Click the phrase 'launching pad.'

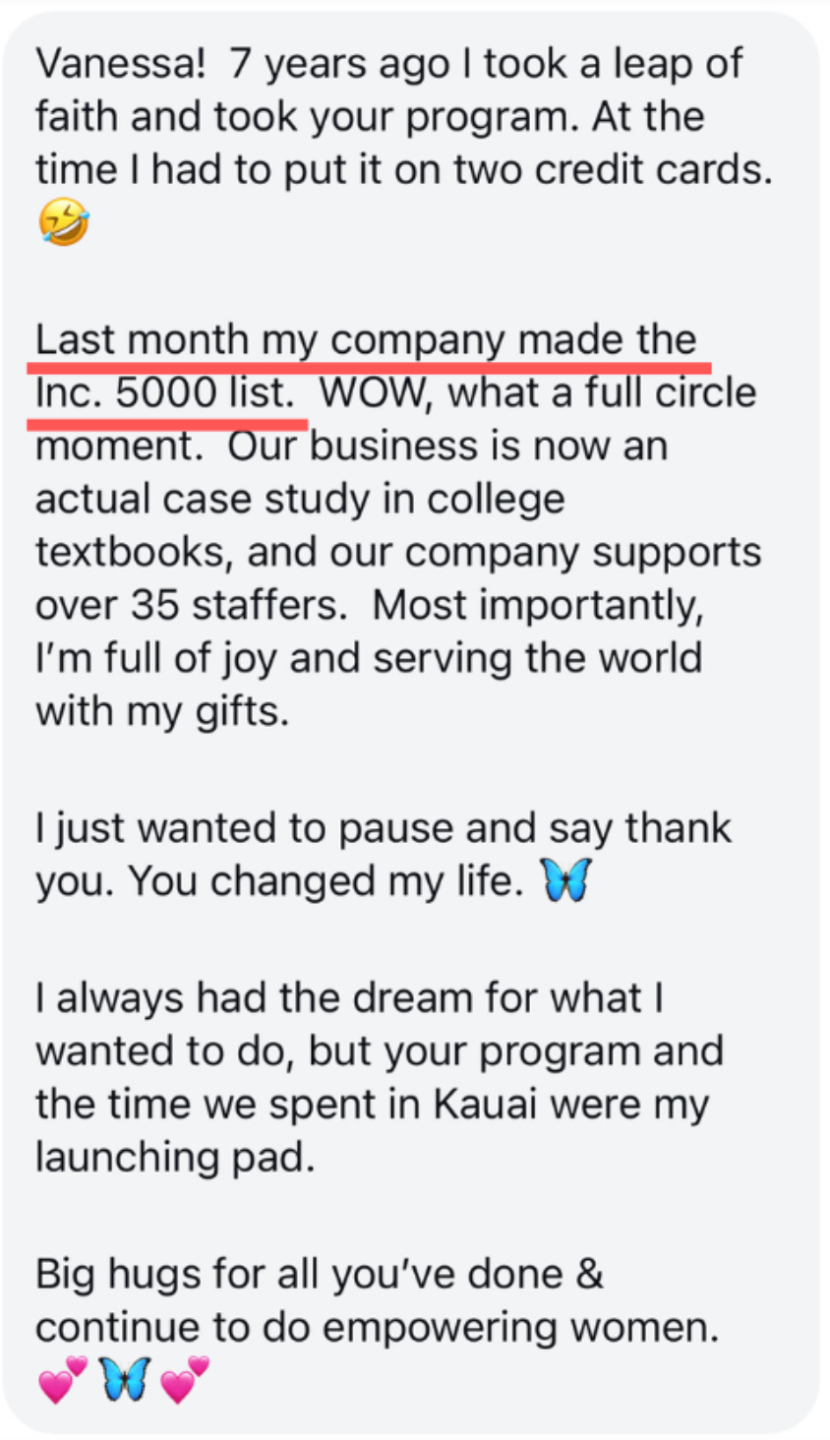point(175,1158)
